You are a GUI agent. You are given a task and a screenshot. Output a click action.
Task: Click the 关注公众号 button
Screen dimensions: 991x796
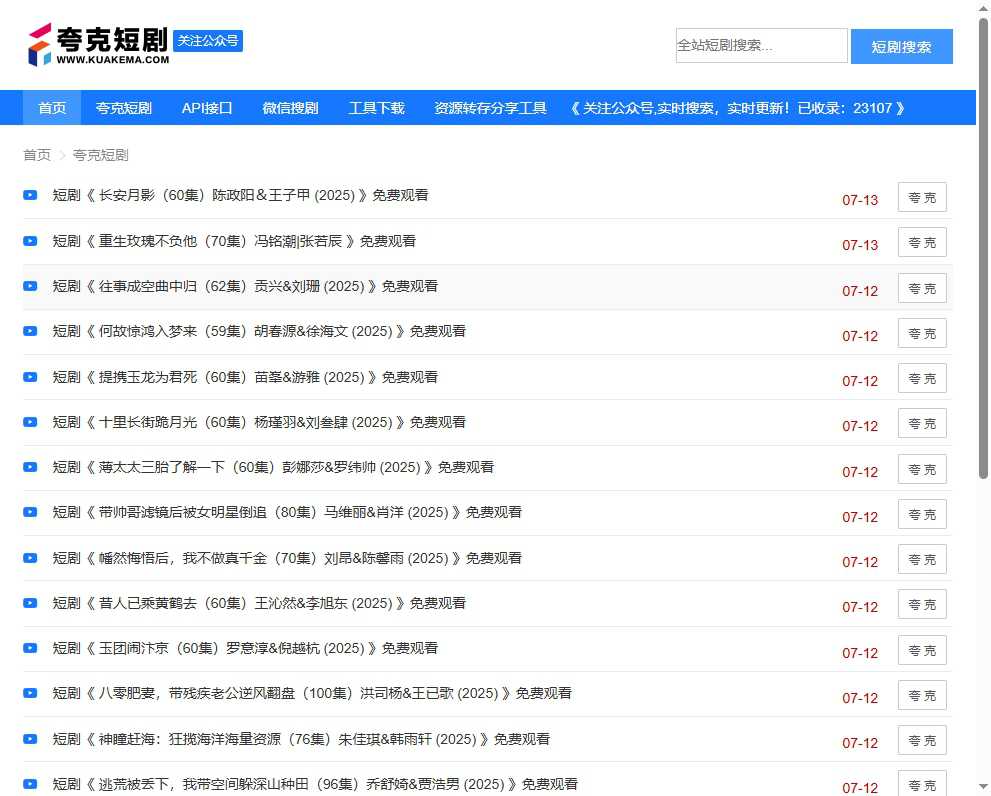coord(207,41)
